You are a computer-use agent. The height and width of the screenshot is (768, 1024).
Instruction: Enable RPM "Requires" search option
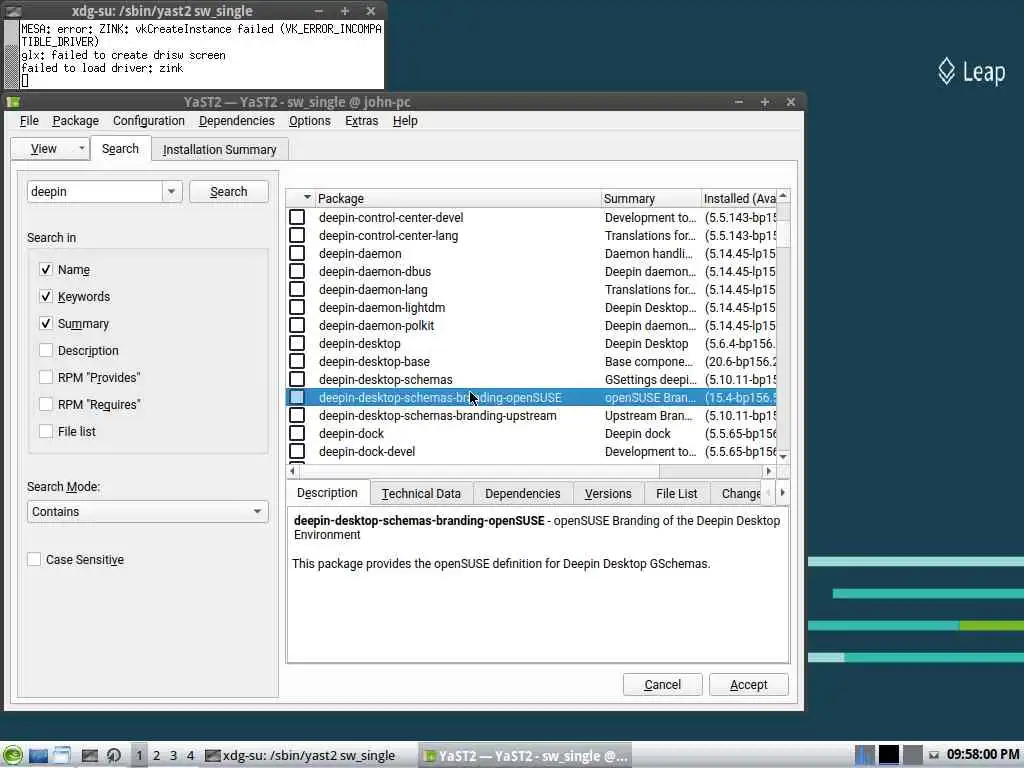(46, 404)
